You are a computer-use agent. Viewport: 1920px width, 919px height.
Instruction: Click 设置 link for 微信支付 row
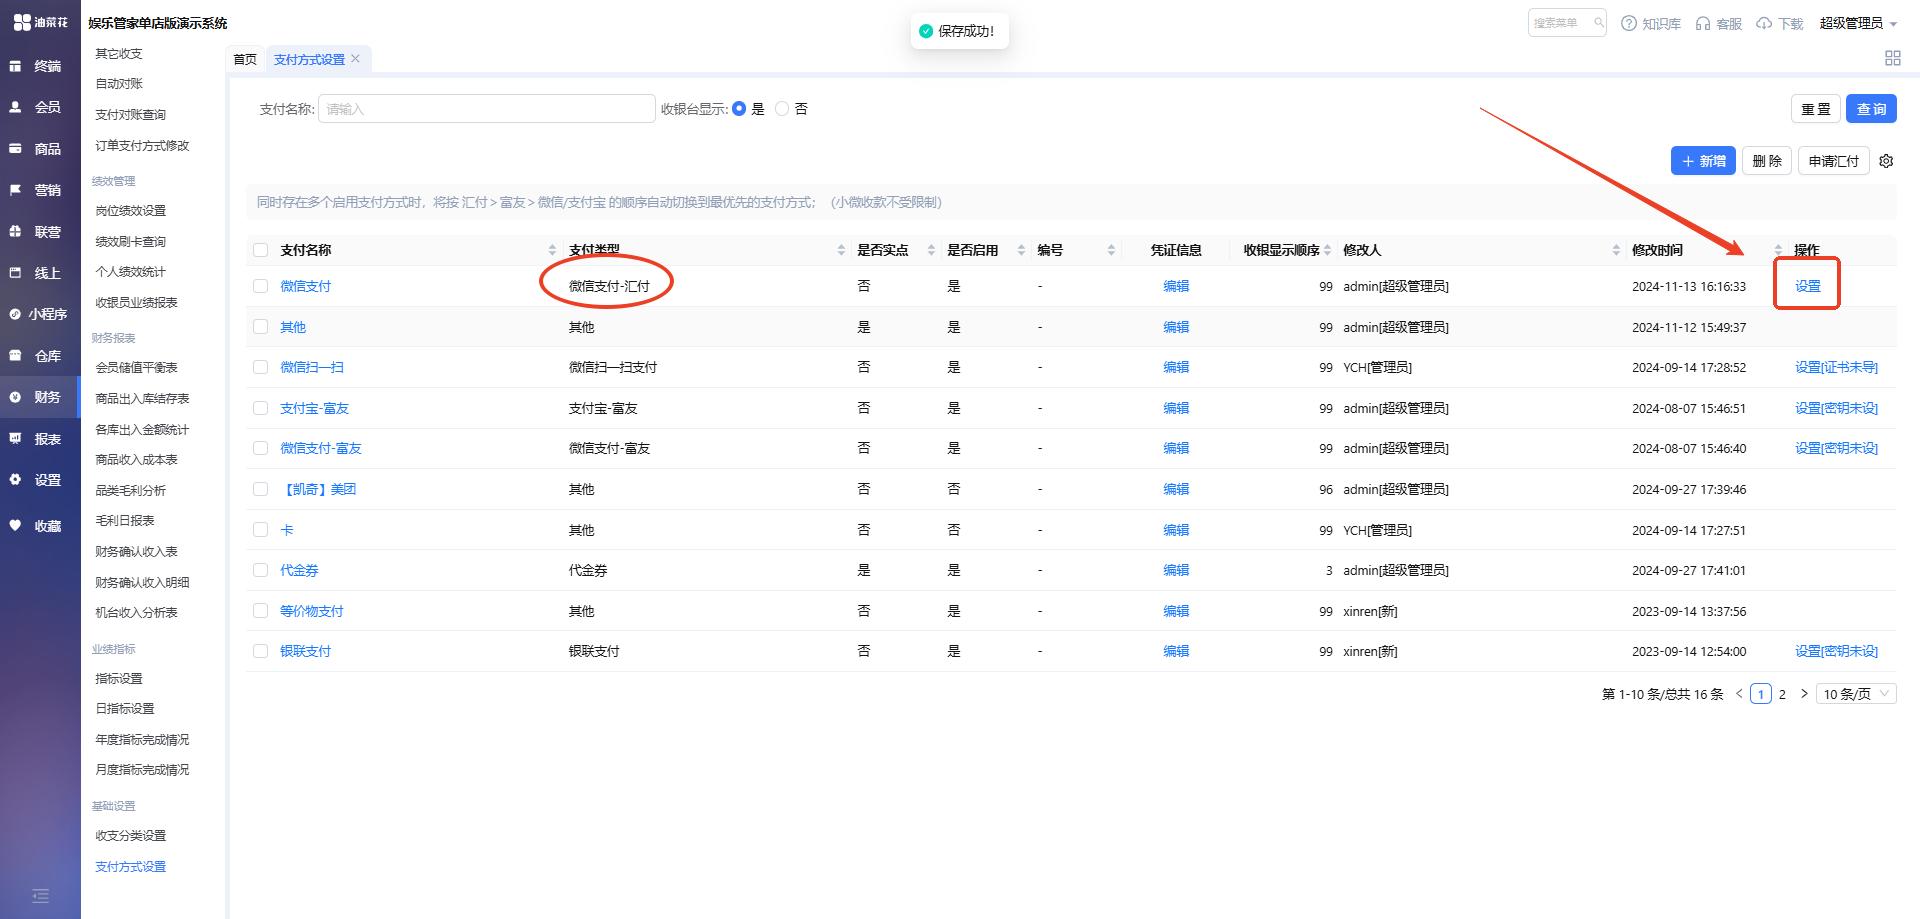pos(1807,286)
